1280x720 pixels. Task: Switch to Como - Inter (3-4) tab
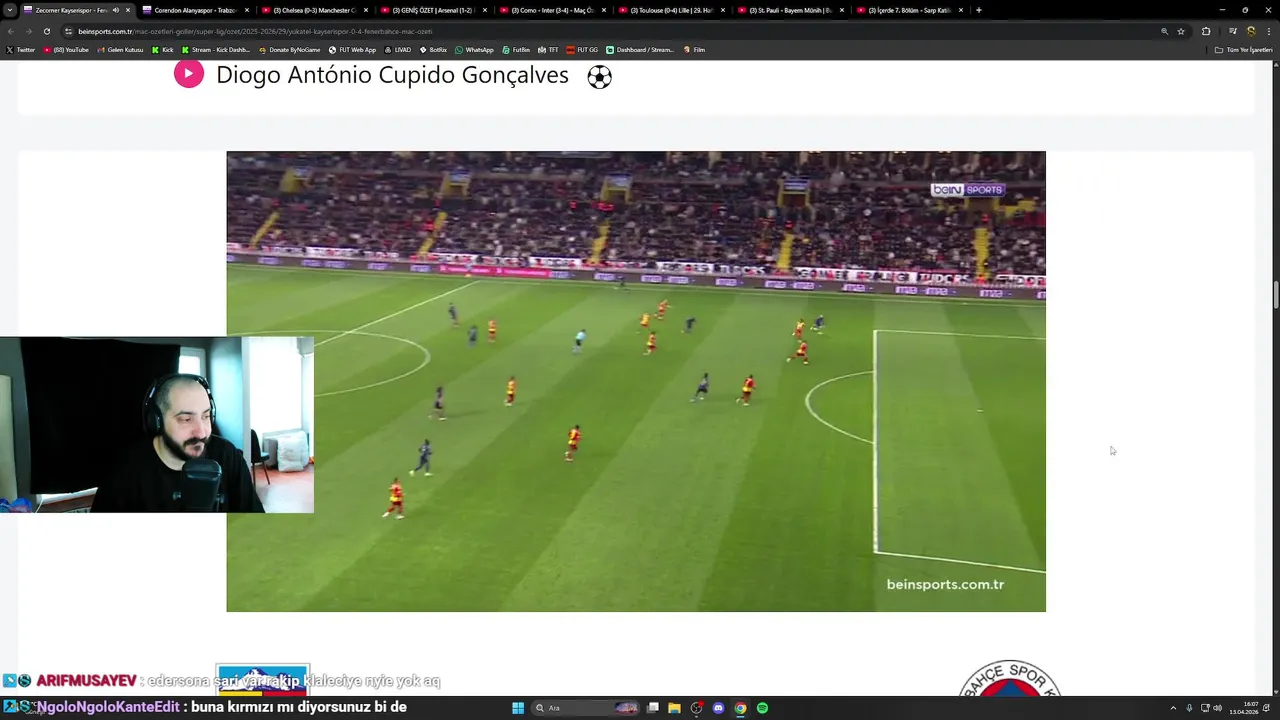point(552,10)
